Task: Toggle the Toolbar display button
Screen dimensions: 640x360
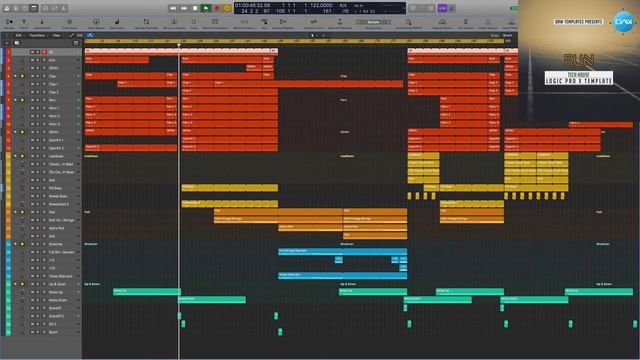Action: [x=34, y=8]
